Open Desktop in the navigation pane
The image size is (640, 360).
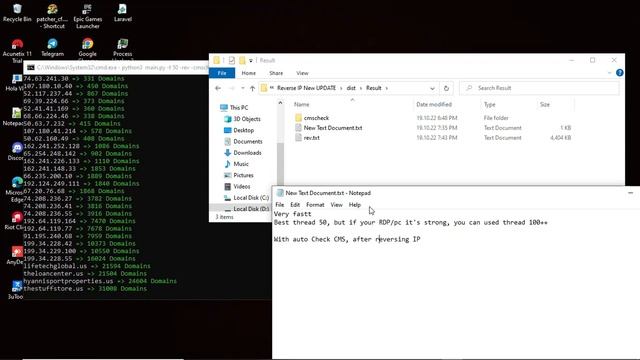point(243,130)
